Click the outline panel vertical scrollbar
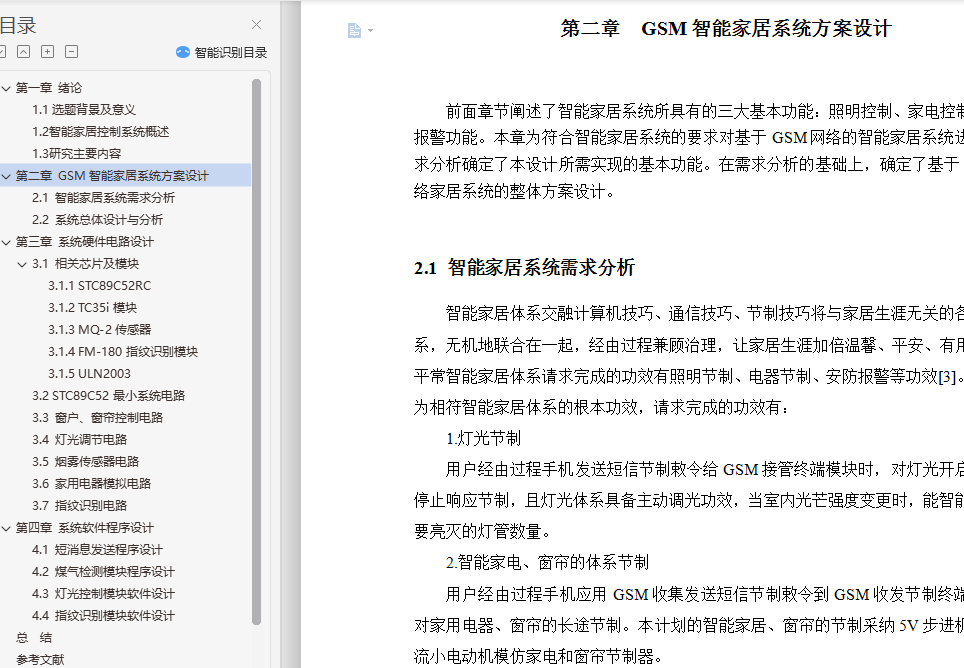The height and width of the screenshot is (668, 964). (x=256, y=352)
